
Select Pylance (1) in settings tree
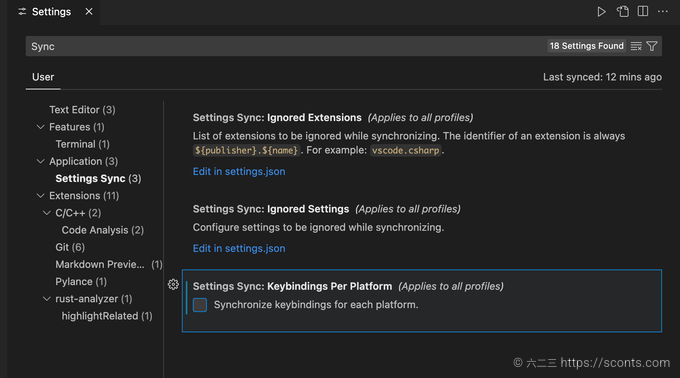click(81, 282)
